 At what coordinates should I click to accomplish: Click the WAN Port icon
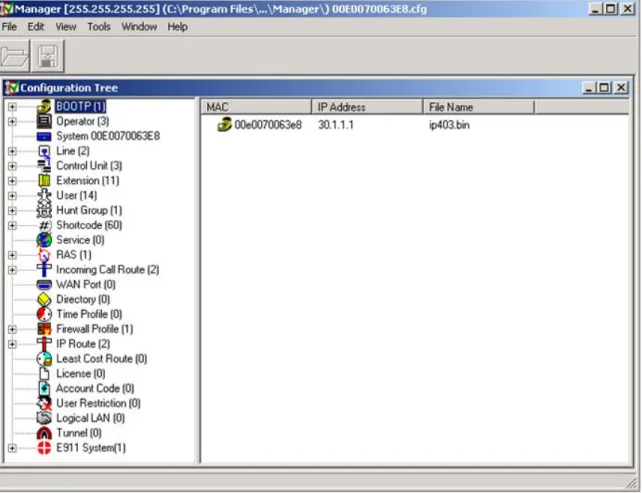click(x=44, y=285)
